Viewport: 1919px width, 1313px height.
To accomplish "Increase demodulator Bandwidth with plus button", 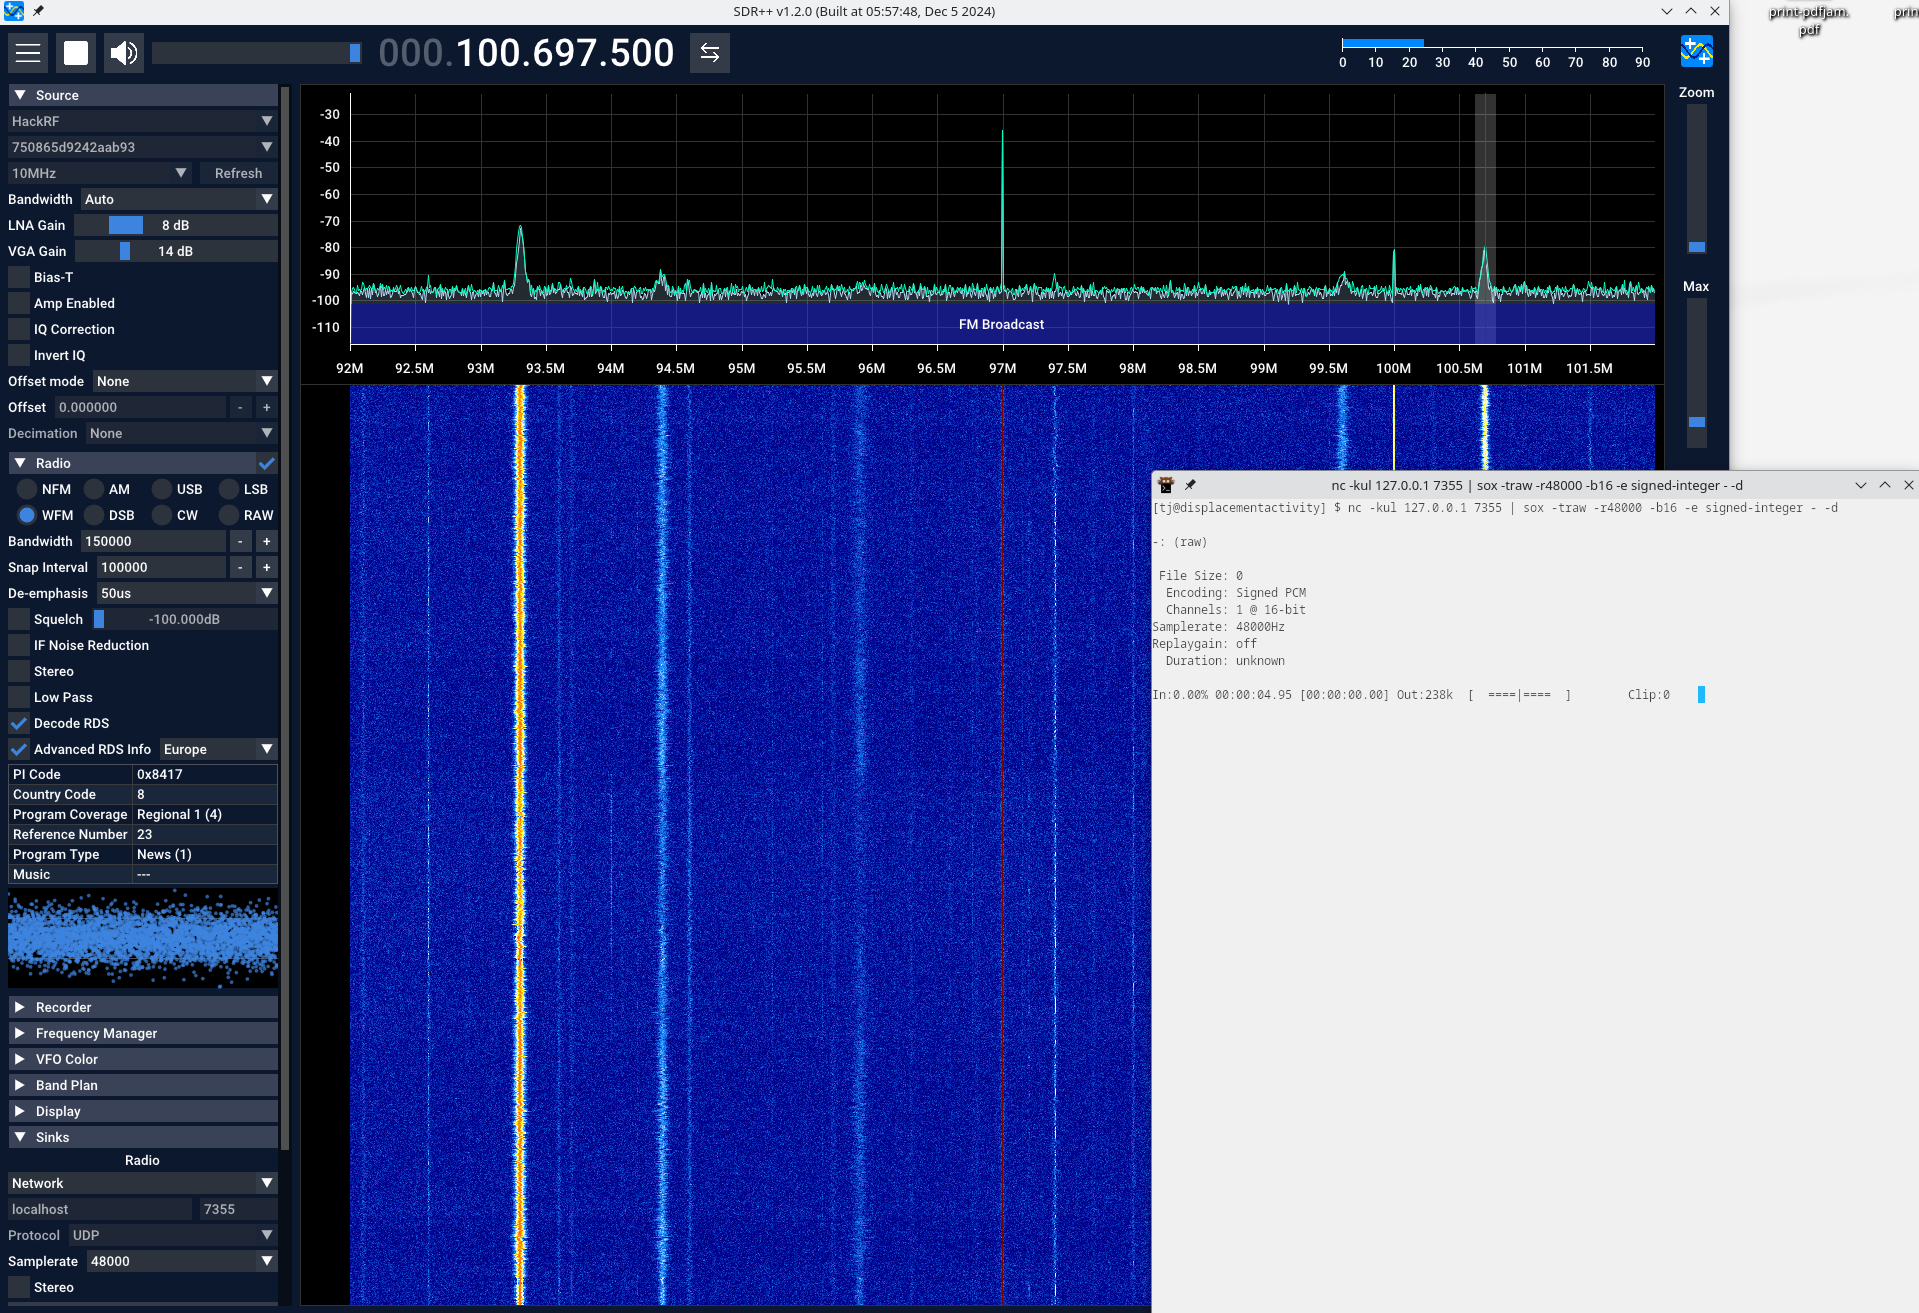I will (267, 541).
